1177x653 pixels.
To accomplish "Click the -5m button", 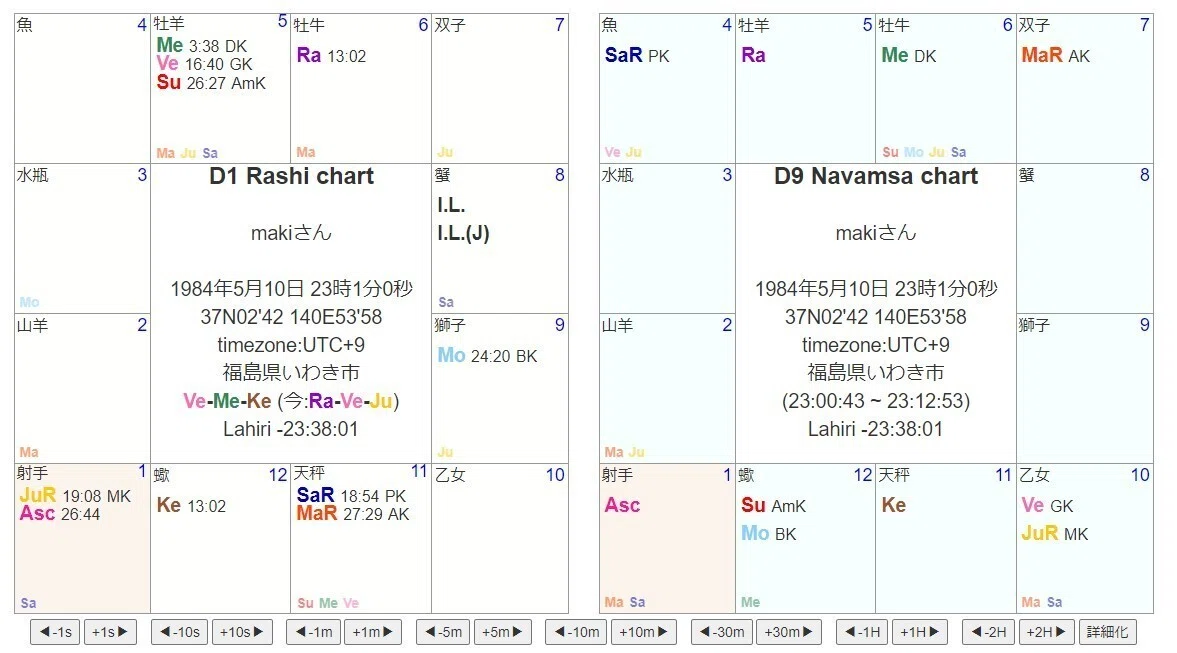I will (x=444, y=632).
